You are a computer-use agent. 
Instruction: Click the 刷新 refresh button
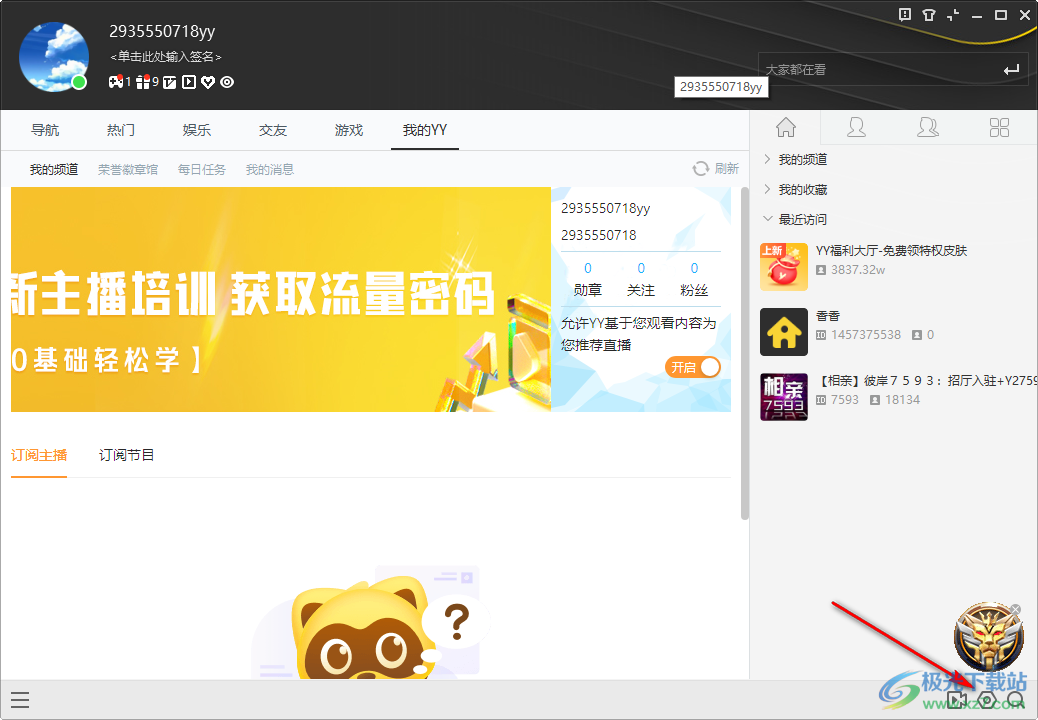click(716, 169)
